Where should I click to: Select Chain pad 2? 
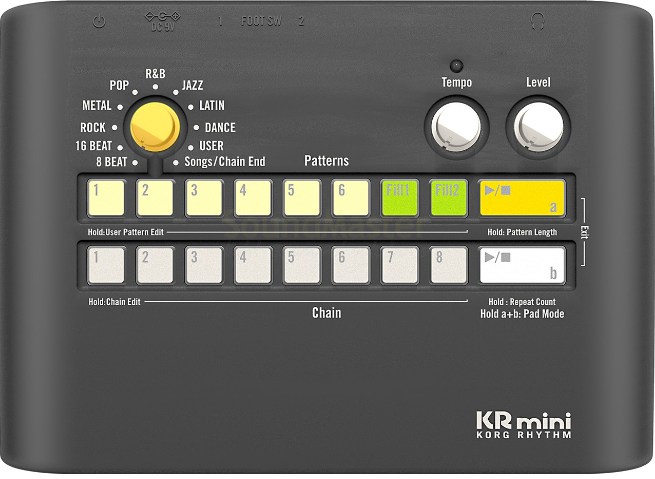155,265
